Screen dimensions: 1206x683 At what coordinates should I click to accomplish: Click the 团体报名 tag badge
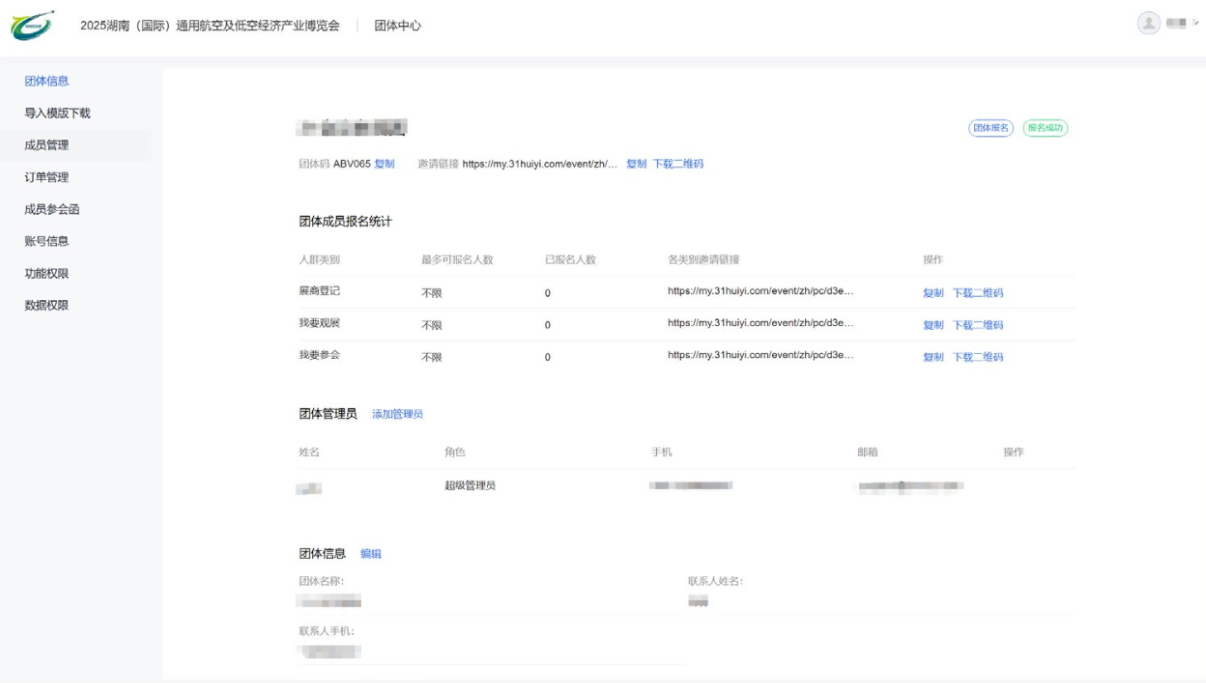click(991, 128)
